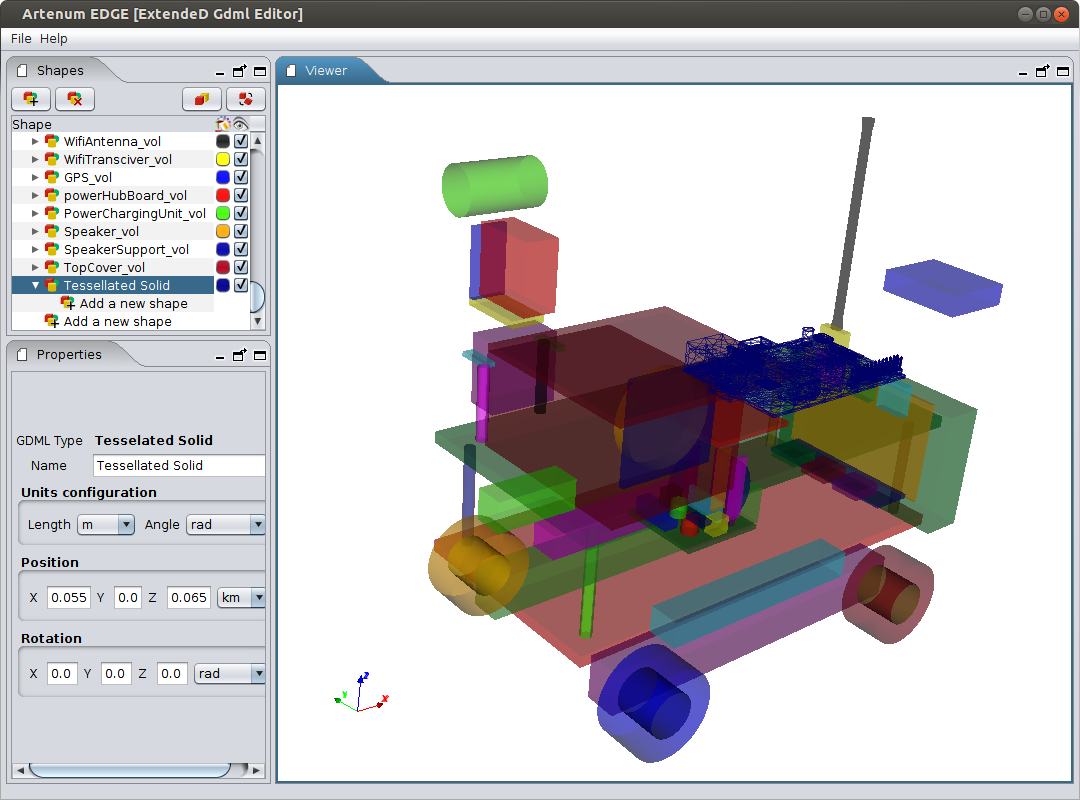
Task: Maximize the Shapes panel
Action: tap(260, 71)
